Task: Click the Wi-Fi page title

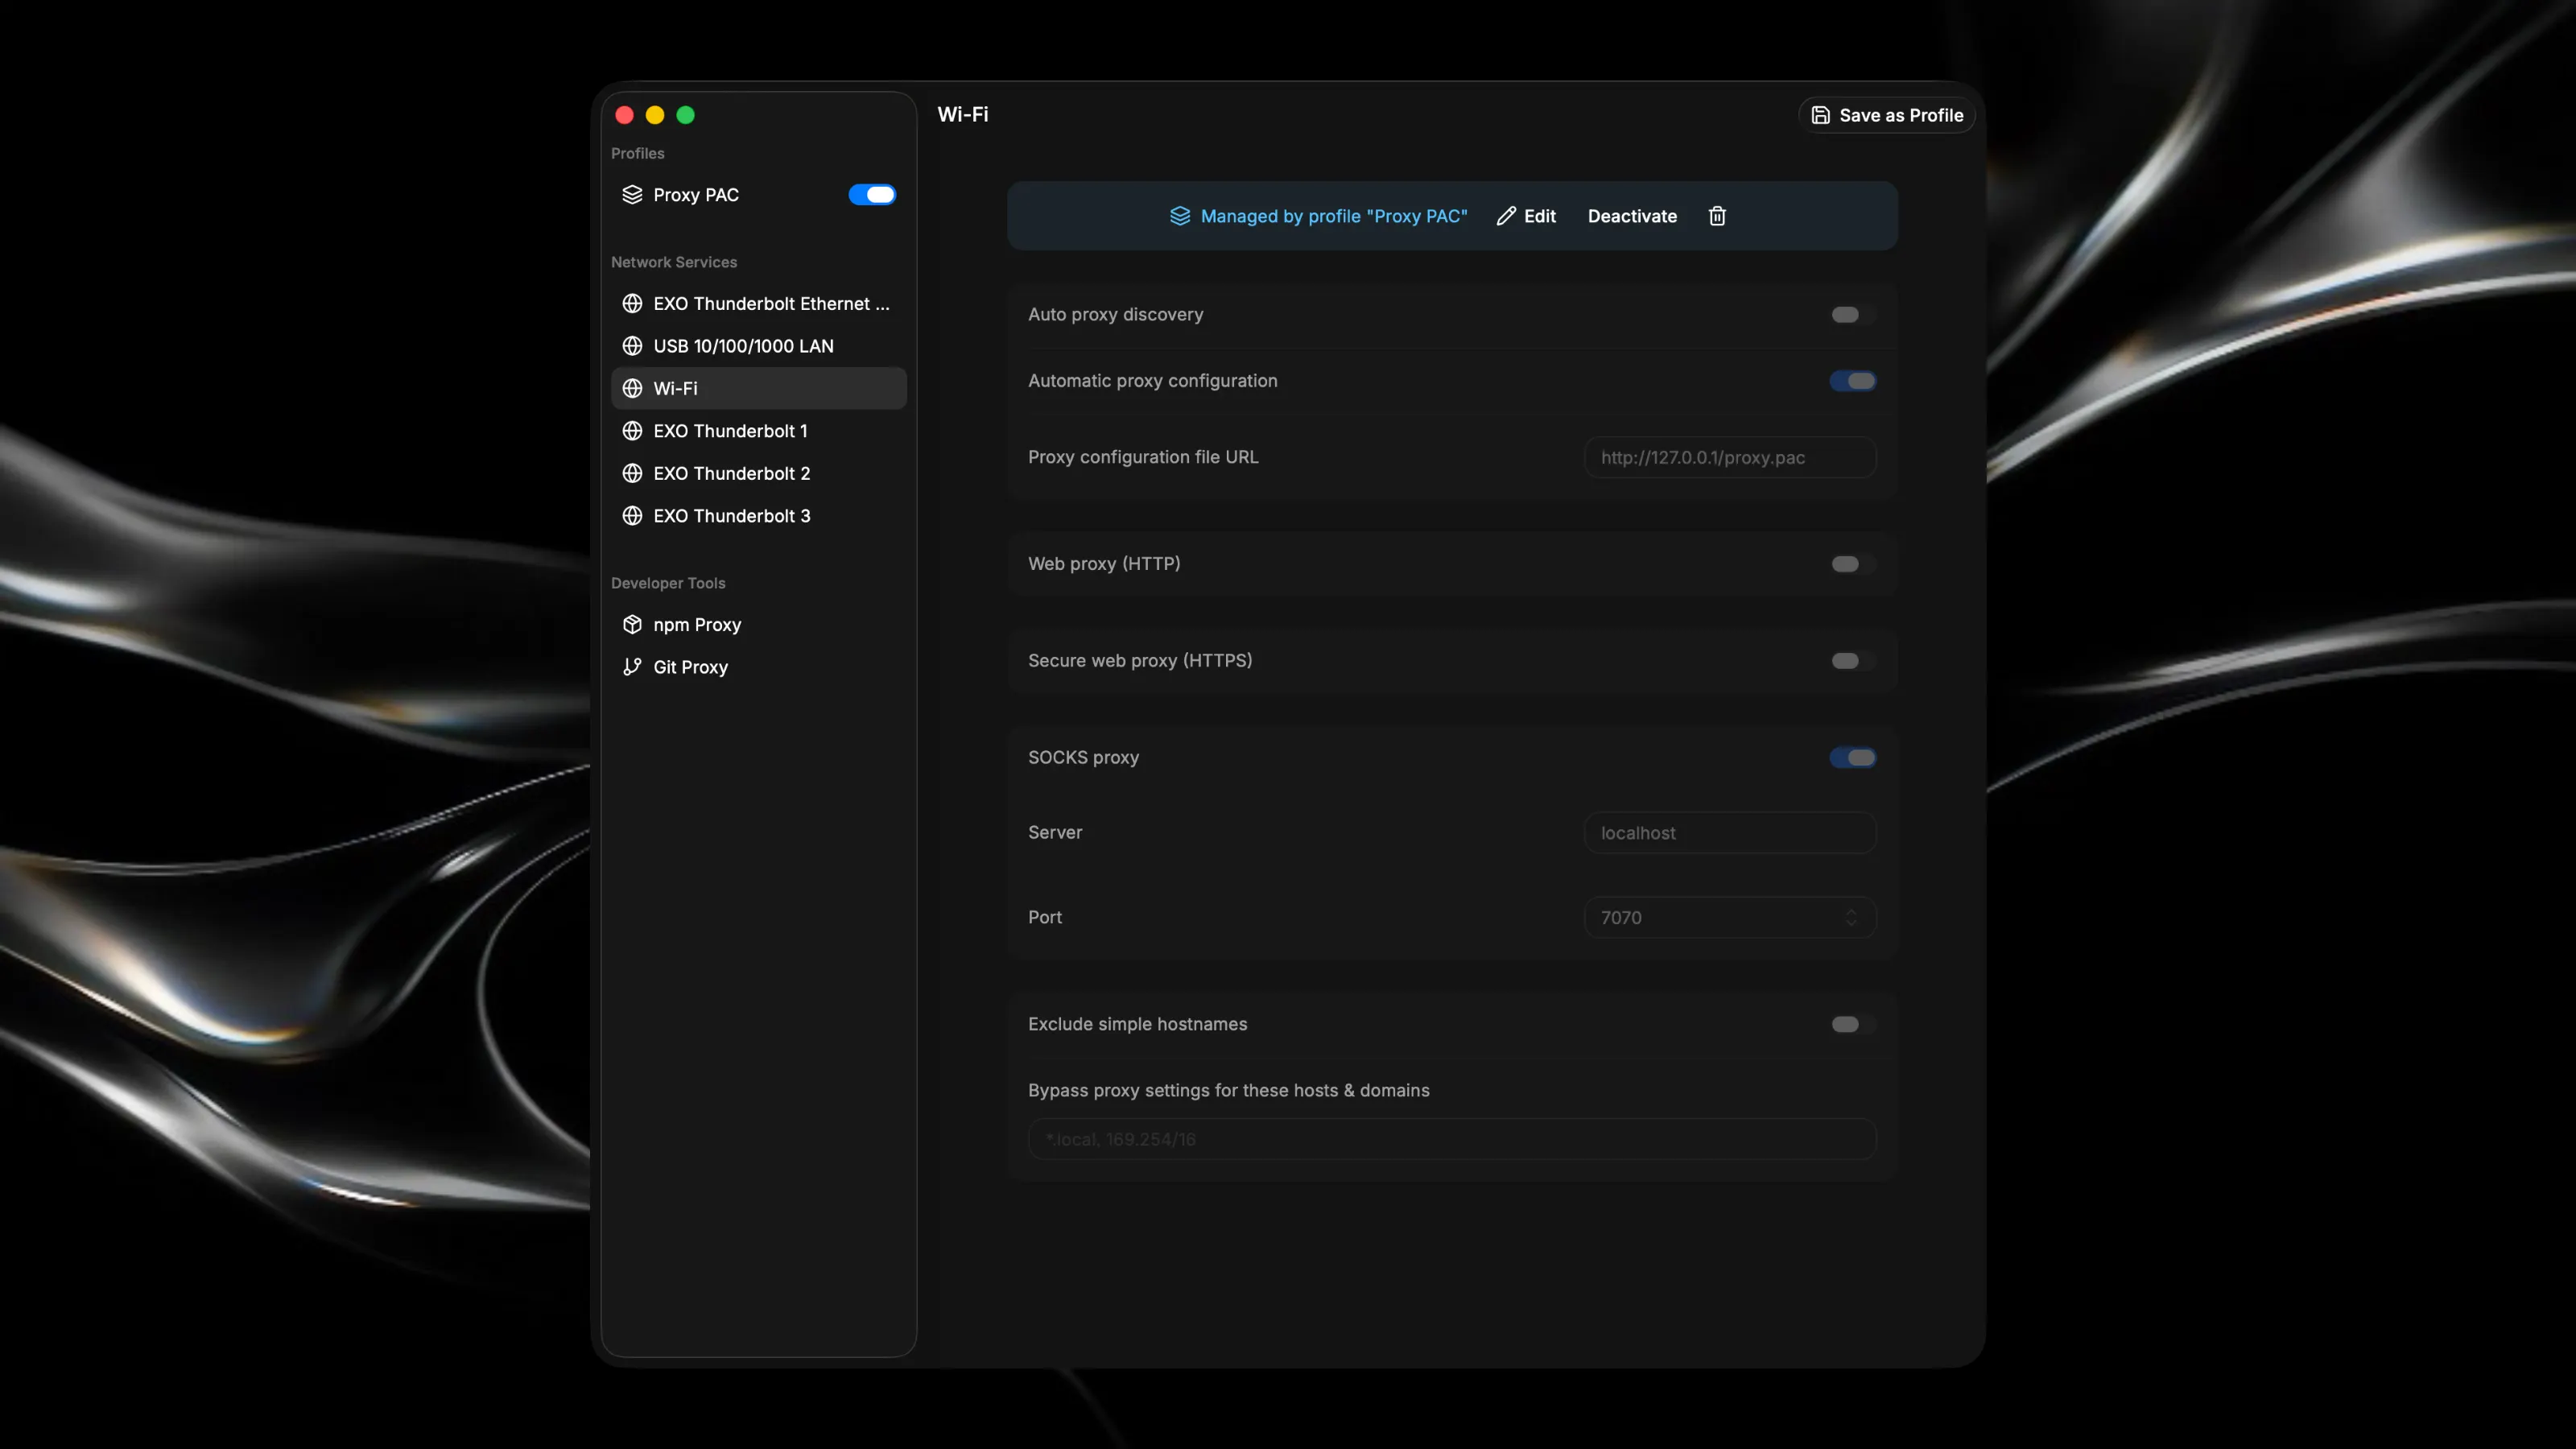Action: [962, 115]
